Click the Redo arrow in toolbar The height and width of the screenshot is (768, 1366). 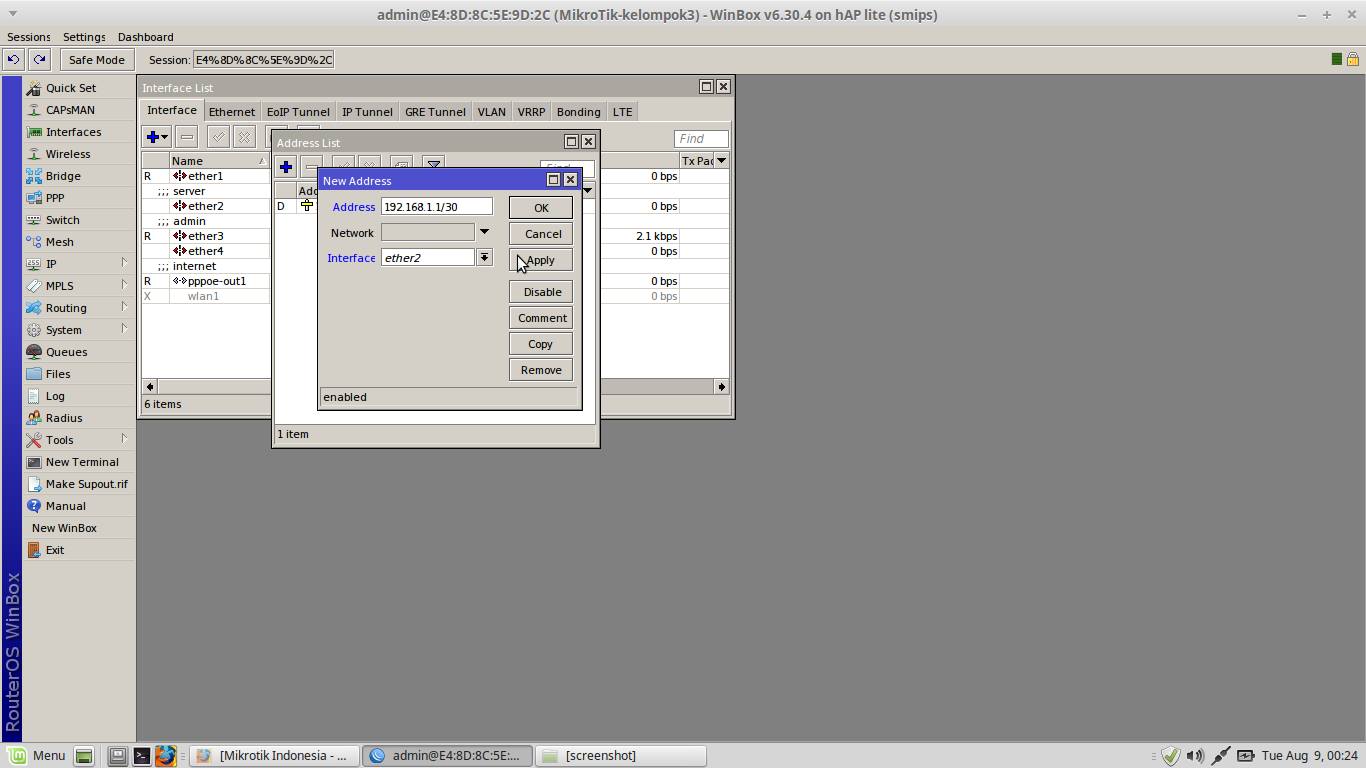click(39, 59)
